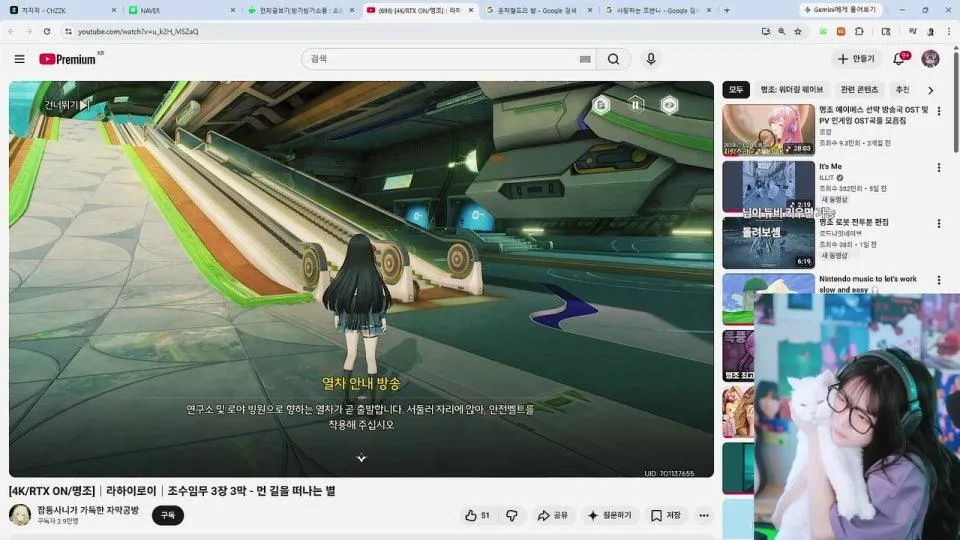This screenshot has height=540, width=960.
Task: Save the video with 저장
Action: [666, 516]
